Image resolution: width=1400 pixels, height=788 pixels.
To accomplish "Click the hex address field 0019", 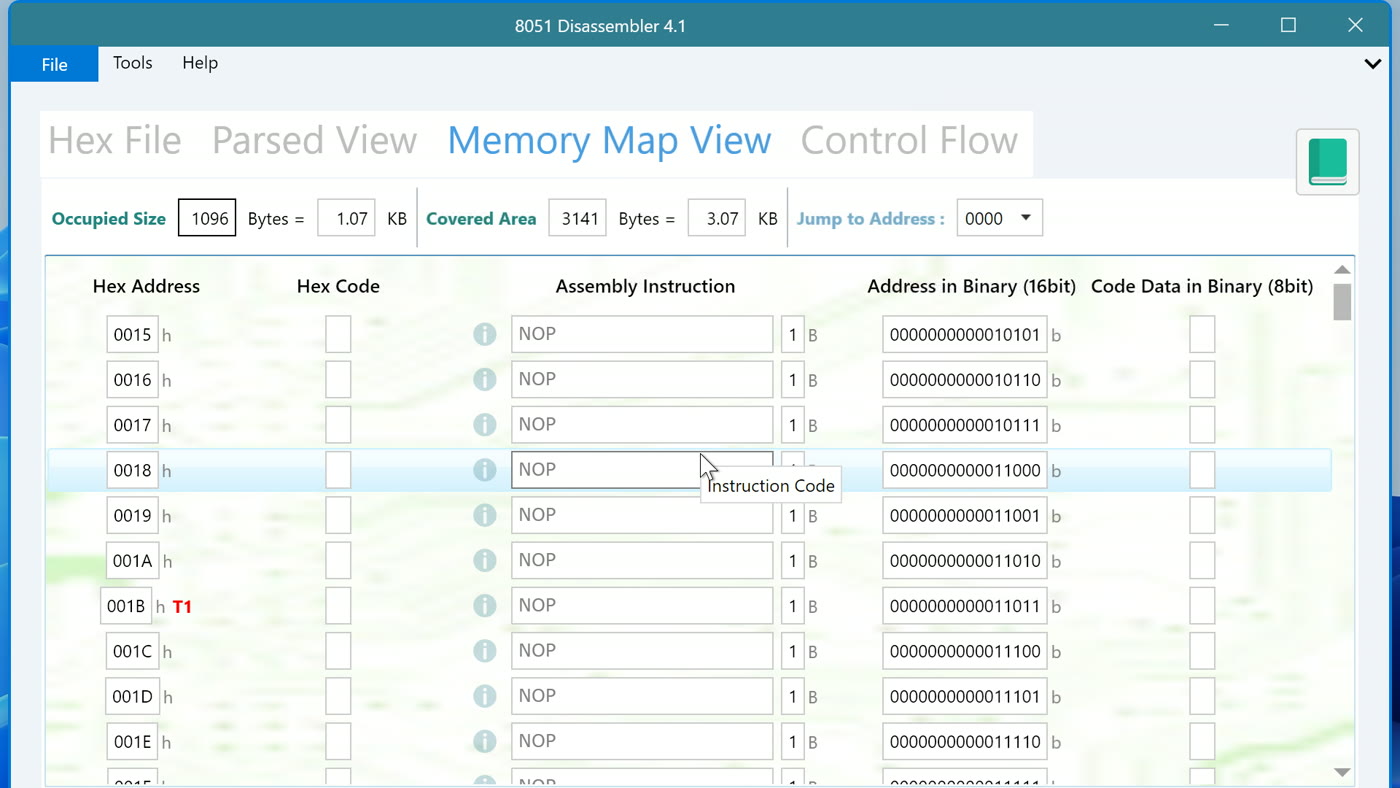I will point(132,516).
